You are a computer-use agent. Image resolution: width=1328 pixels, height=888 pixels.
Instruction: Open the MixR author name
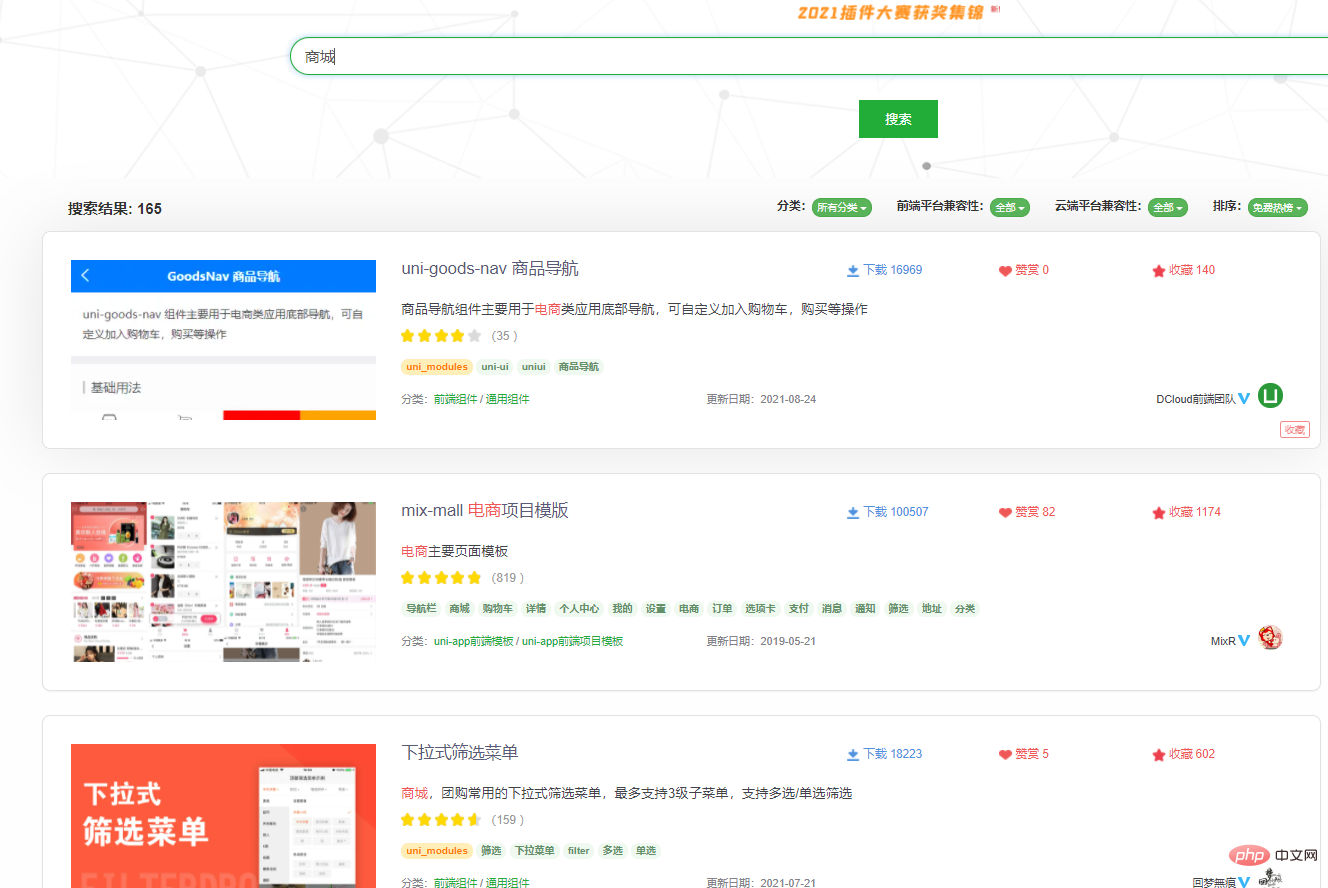click(1223, 641)
